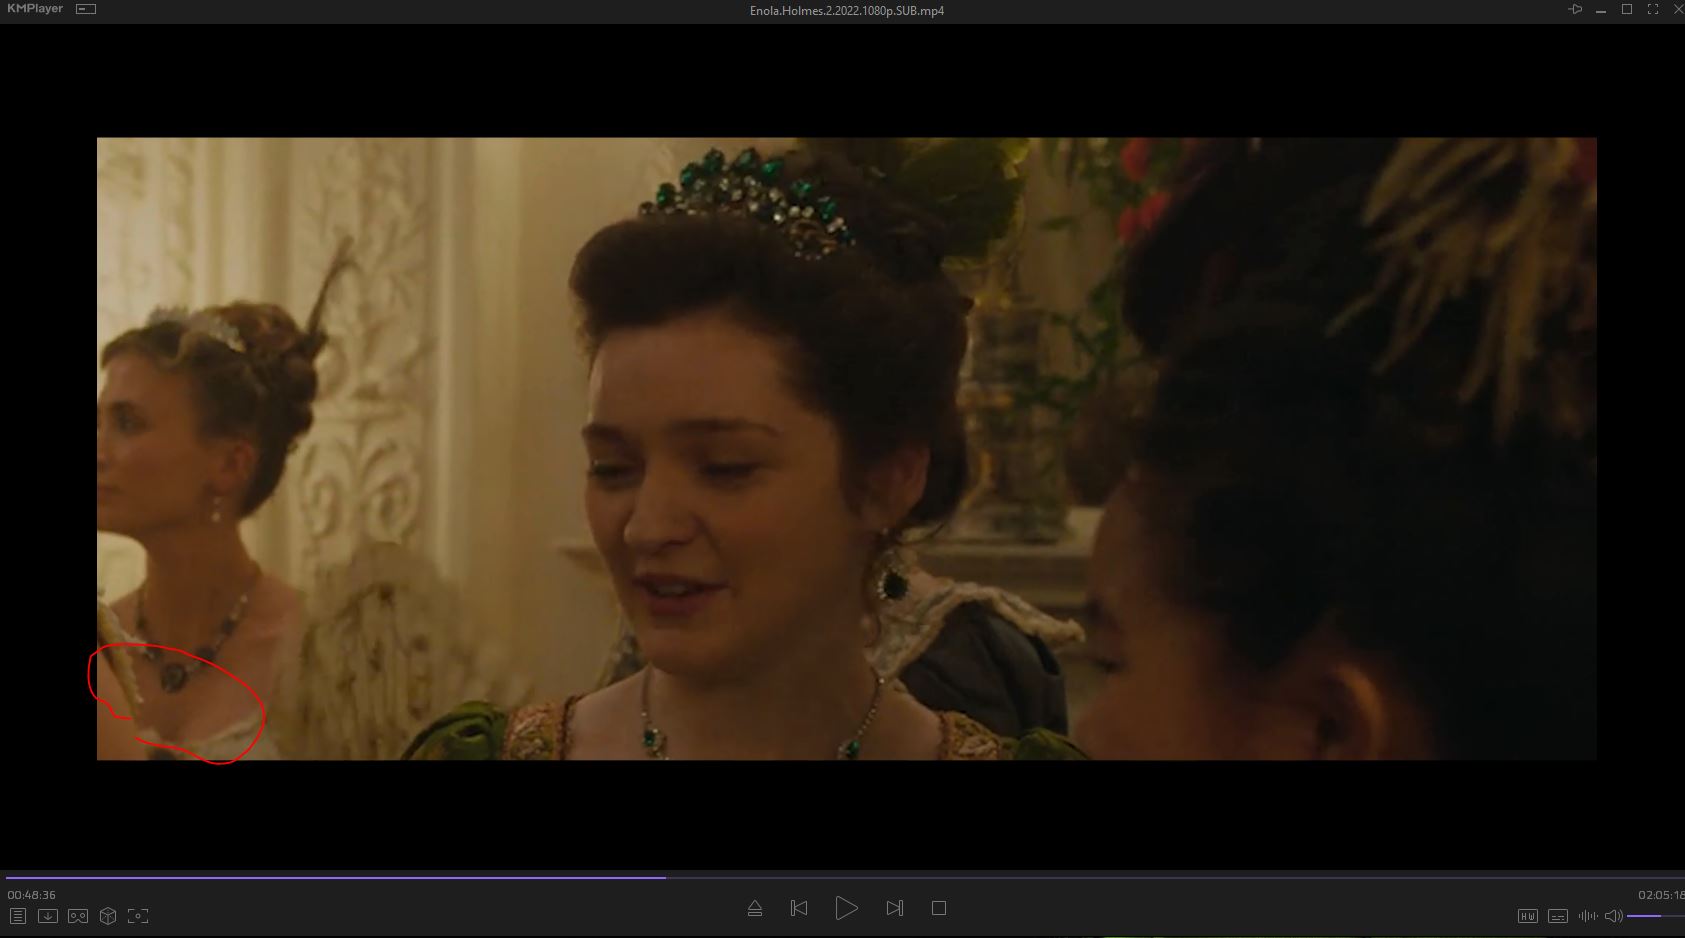Screen dimensions: 1685x938
Task: Open the playlist panel icon
Action: [18, 916]
